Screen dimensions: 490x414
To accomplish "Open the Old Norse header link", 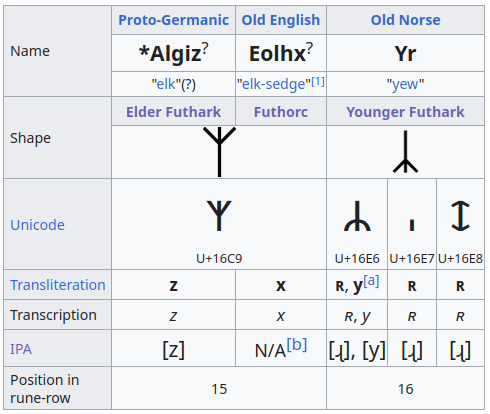I will point(405,20).
